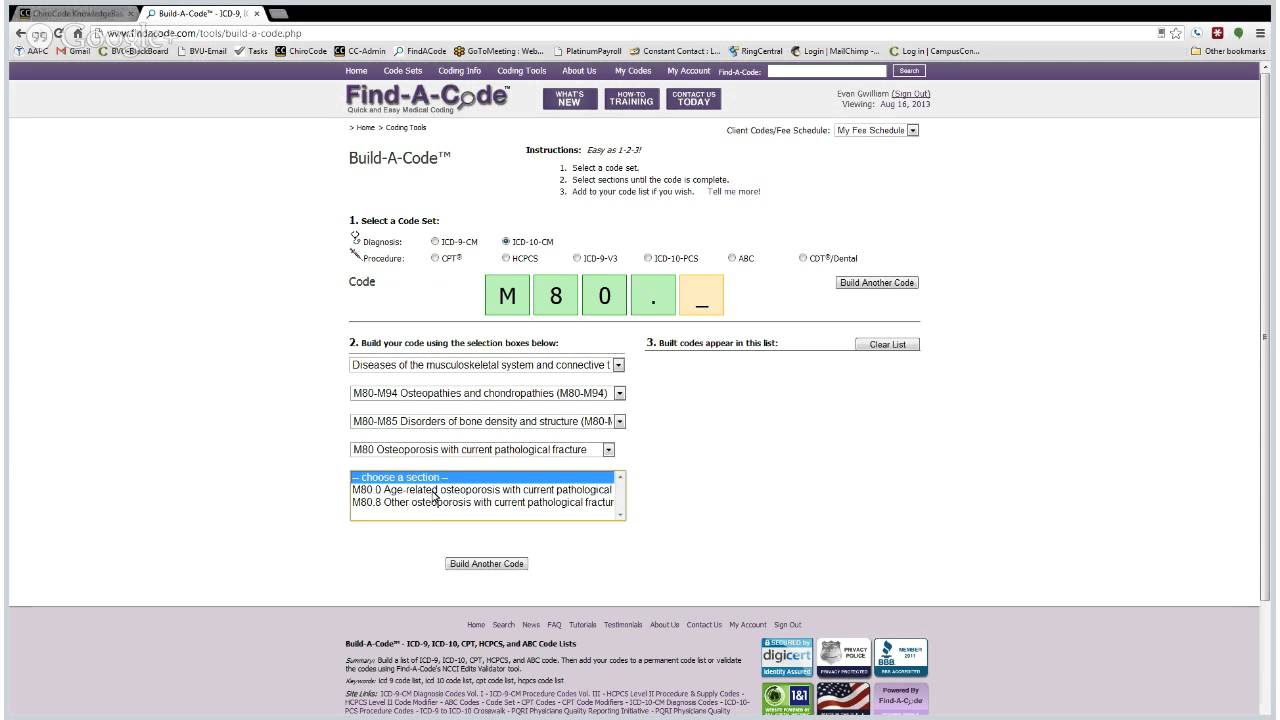
Task: Open the PlatinumPayroll bookmark
Action: point(588,51)
